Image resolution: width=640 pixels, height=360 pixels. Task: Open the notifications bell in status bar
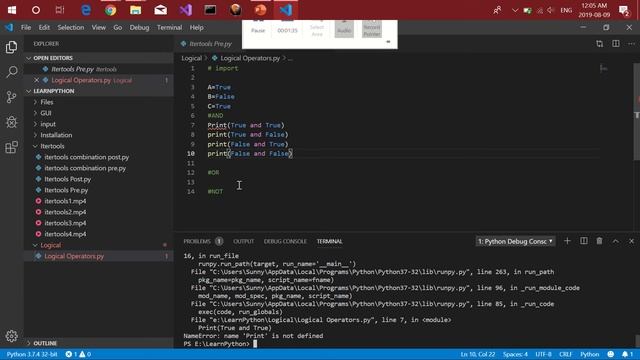(x=627, y=354)
